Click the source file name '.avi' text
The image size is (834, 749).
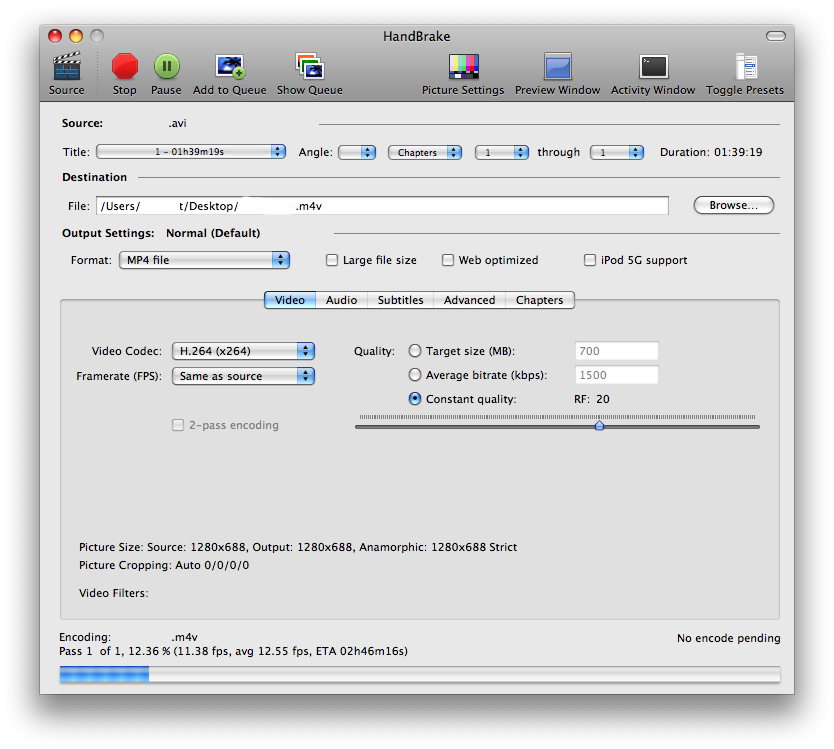178,123
